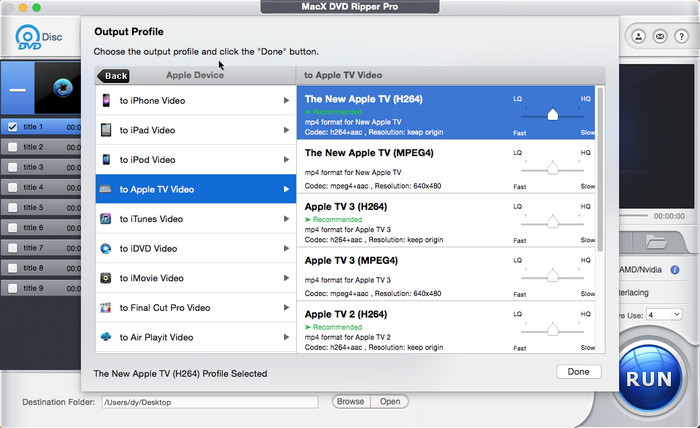Adjust Apple TV 2 (H264) quality slider

[553, 331]
